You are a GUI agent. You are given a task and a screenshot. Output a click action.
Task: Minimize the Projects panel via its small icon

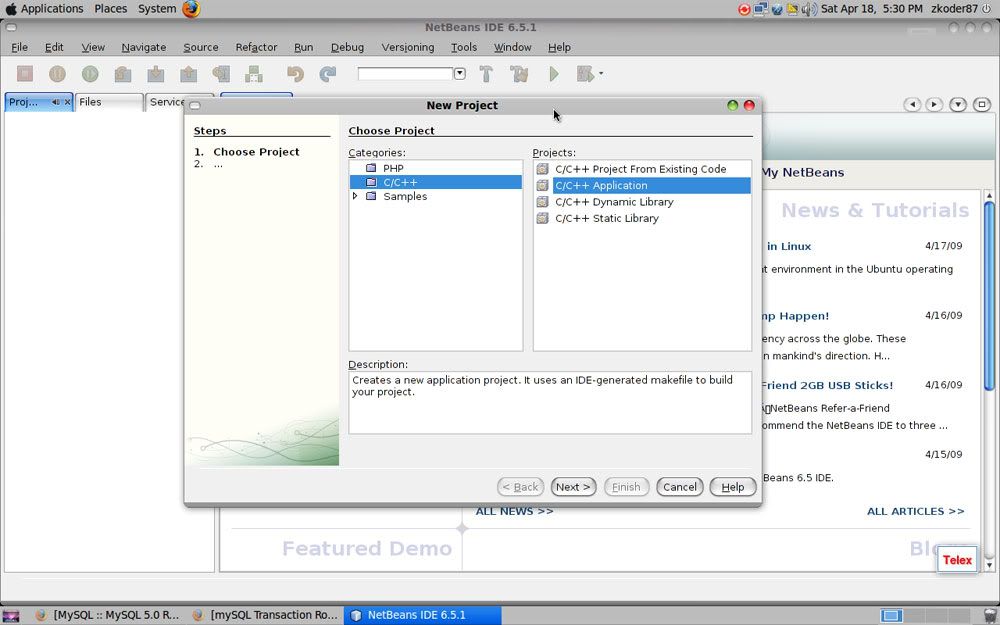(56, 102)
